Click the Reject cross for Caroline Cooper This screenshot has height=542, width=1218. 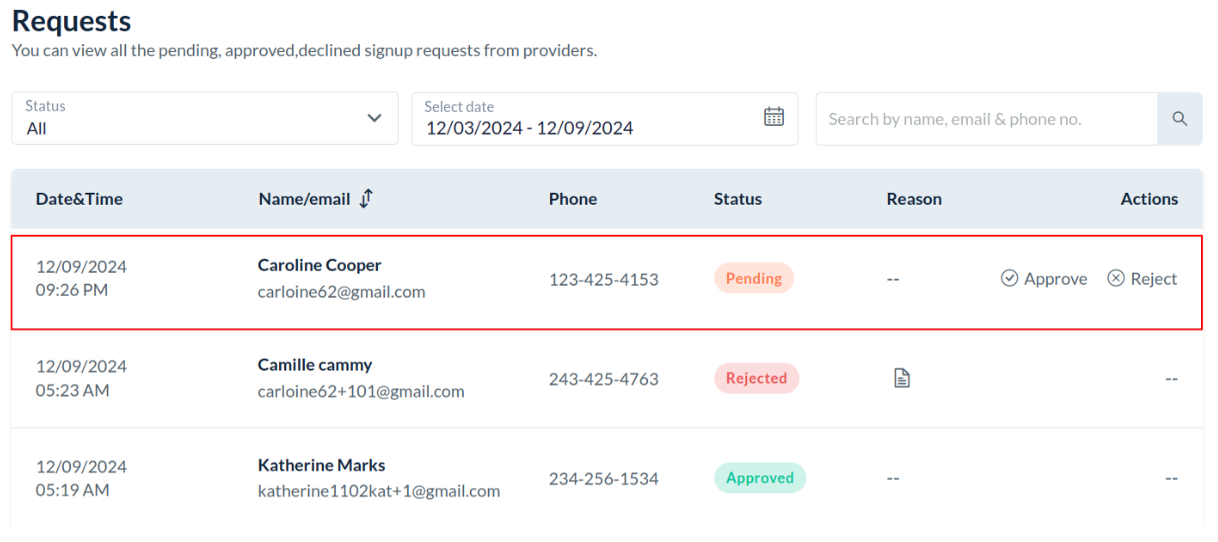coord(1116,279)
